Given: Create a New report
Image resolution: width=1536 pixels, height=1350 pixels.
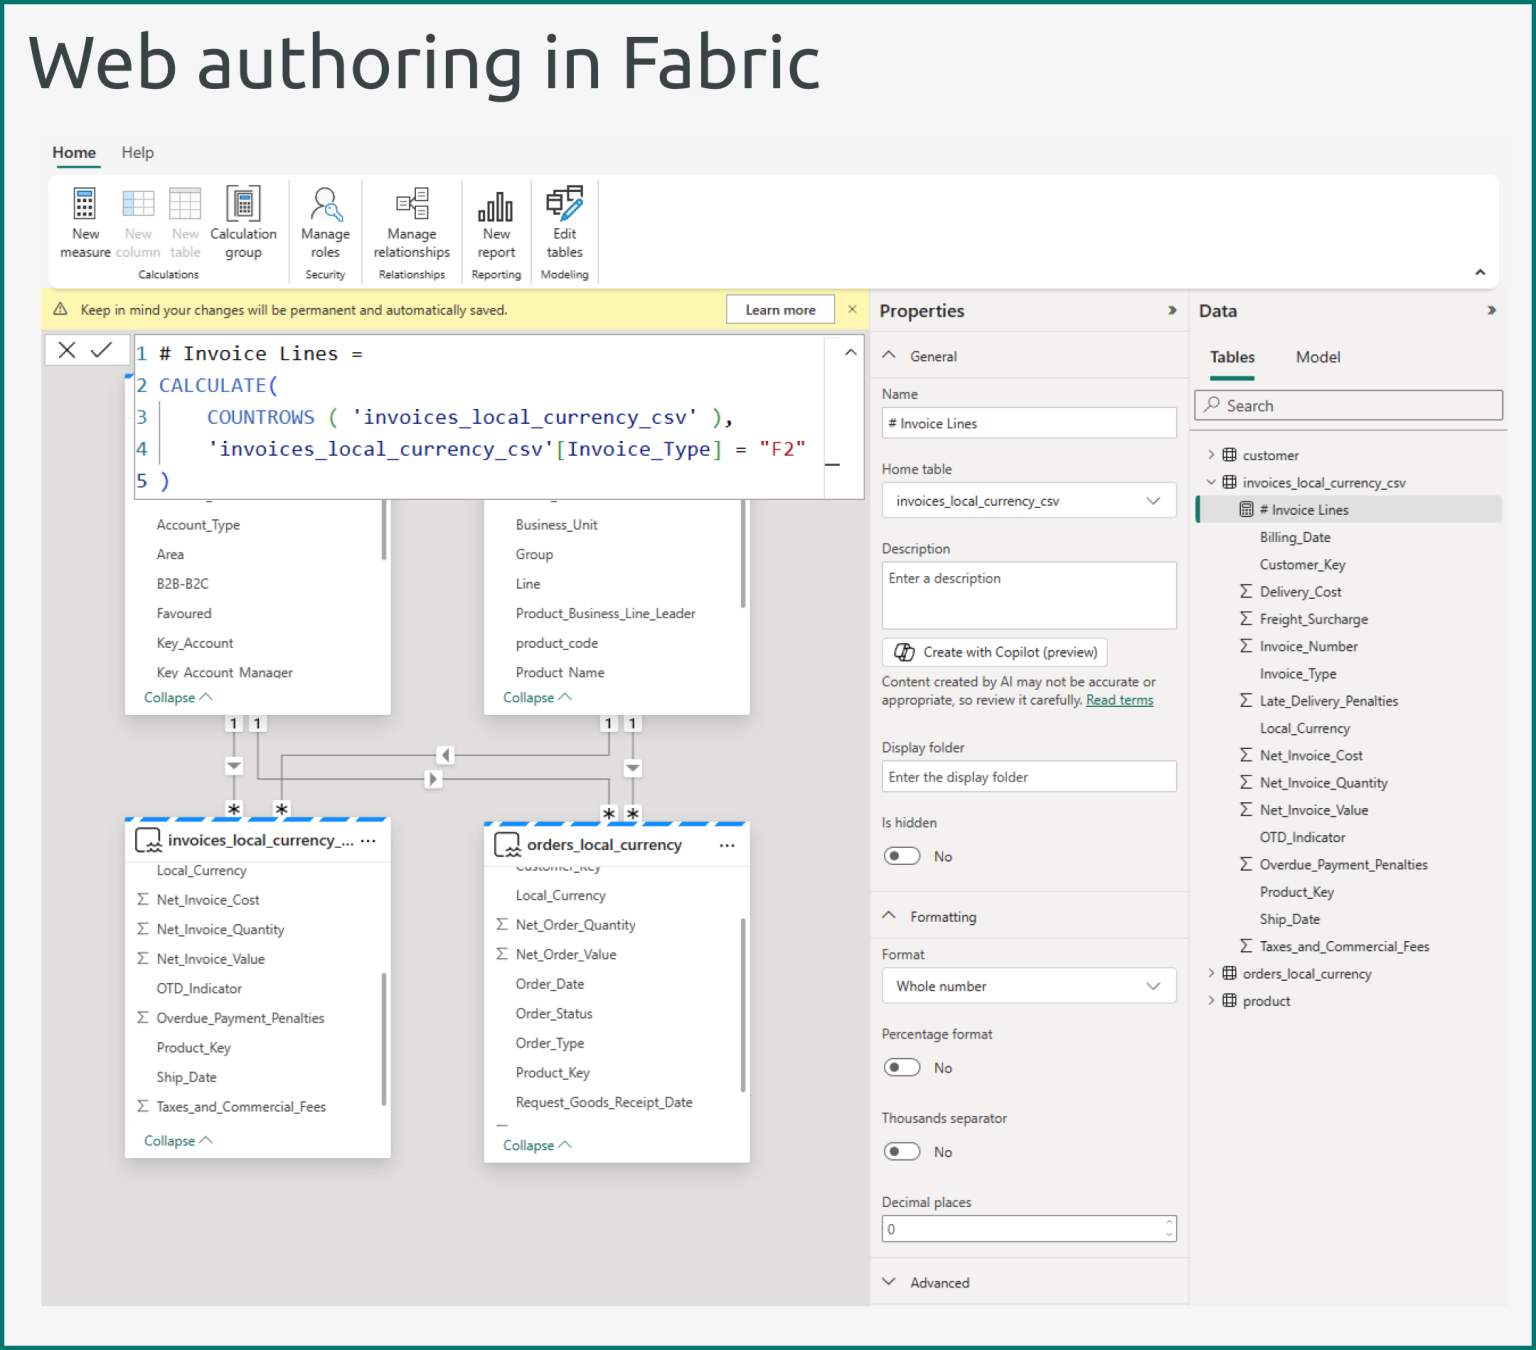Looking at the screenshot, I should click(x=496, y=220).
